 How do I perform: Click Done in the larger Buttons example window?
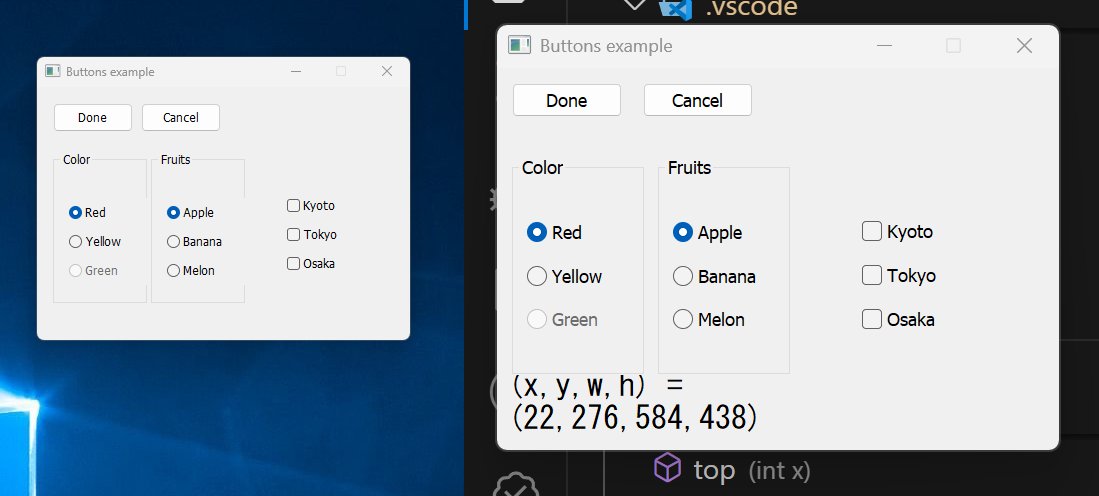pyautogui.click(x=566, y=100)
